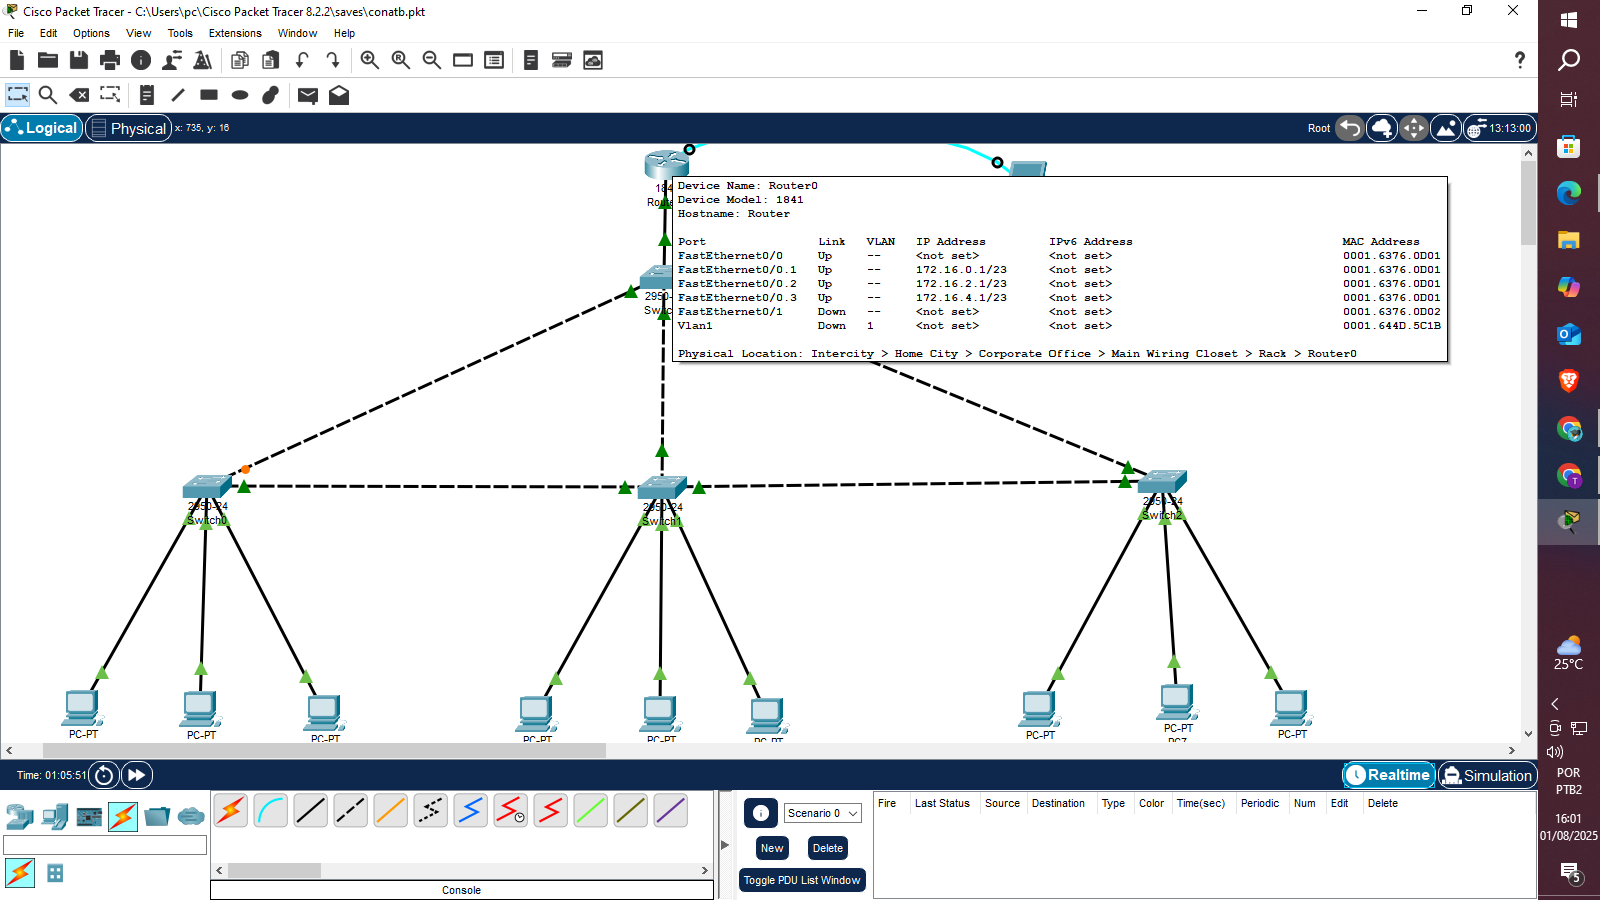1600x900 pixels.
Task: Print the workspace with the printer icon
Action: click(x=110, y=60)
